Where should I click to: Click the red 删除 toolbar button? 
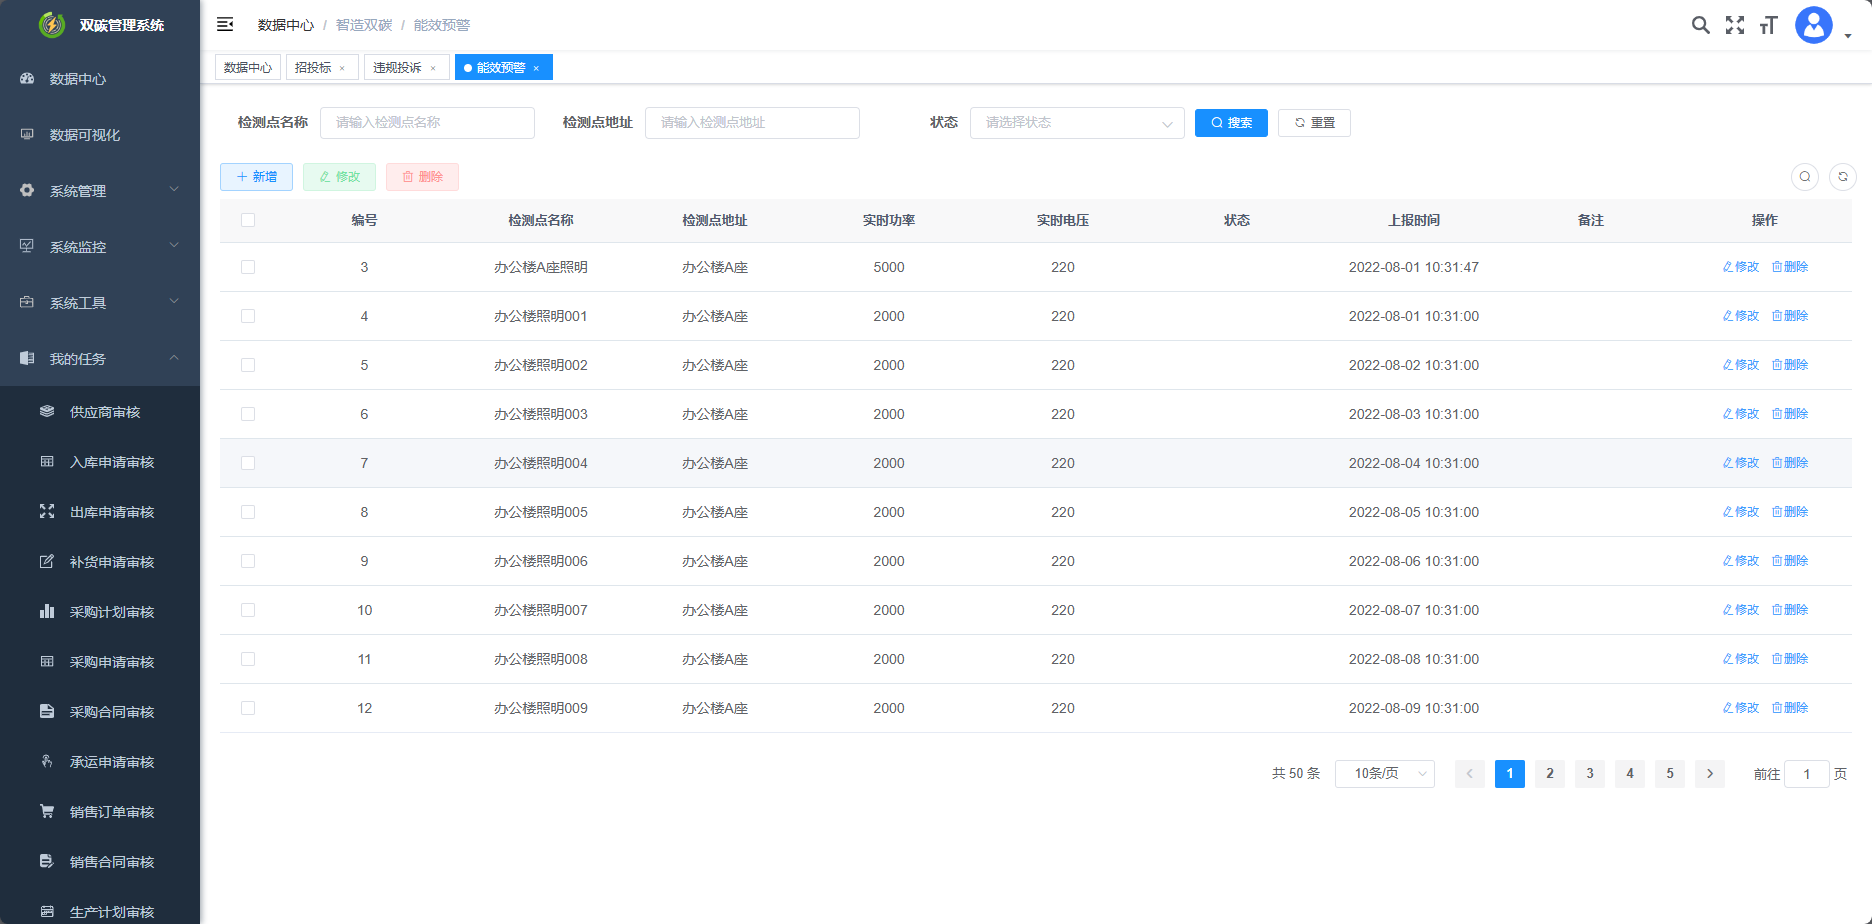[422, 177]
